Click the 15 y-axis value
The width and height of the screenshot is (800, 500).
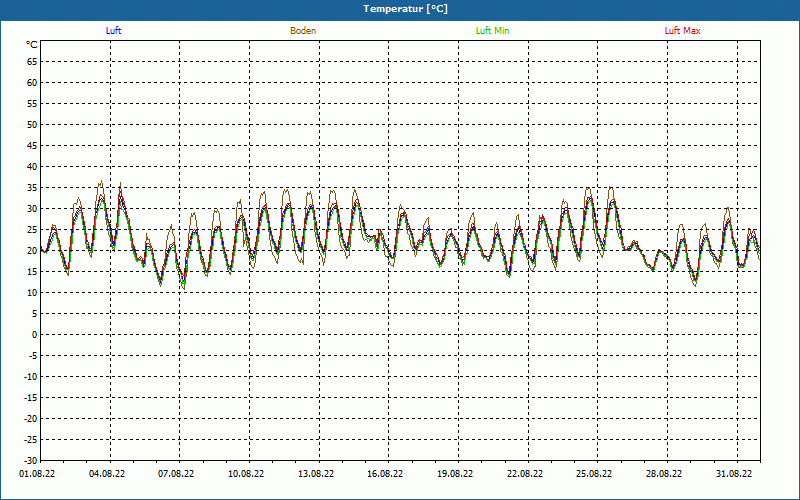[32, 272]
